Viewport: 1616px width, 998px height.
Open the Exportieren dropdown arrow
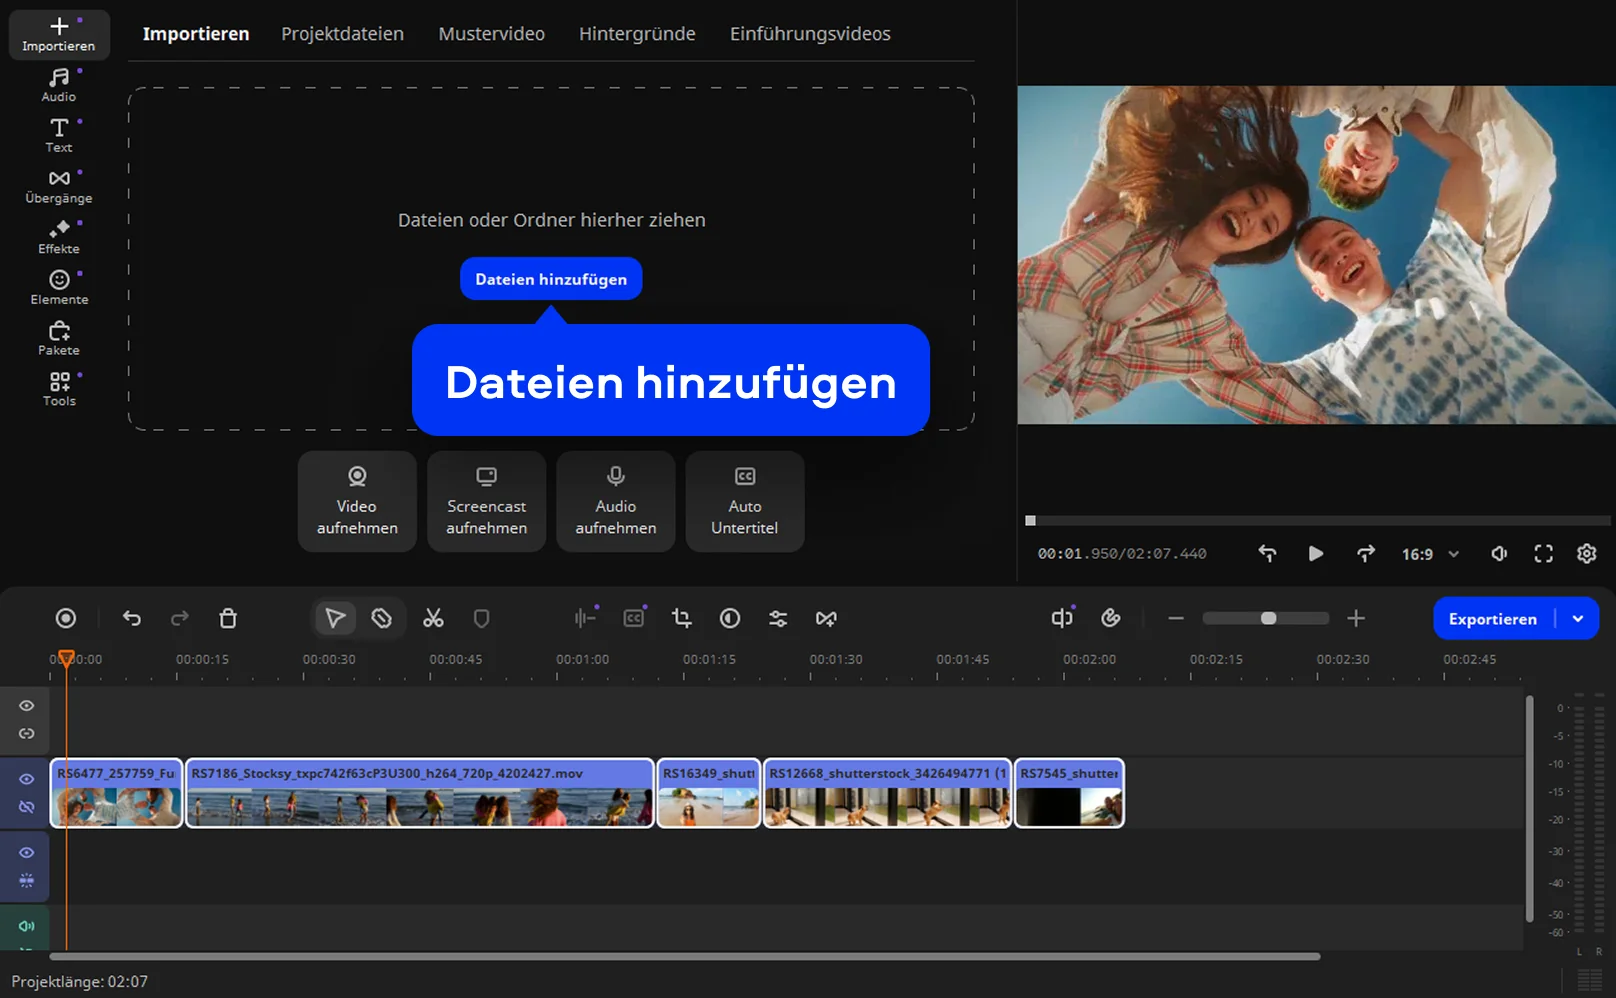point(1578,619)
